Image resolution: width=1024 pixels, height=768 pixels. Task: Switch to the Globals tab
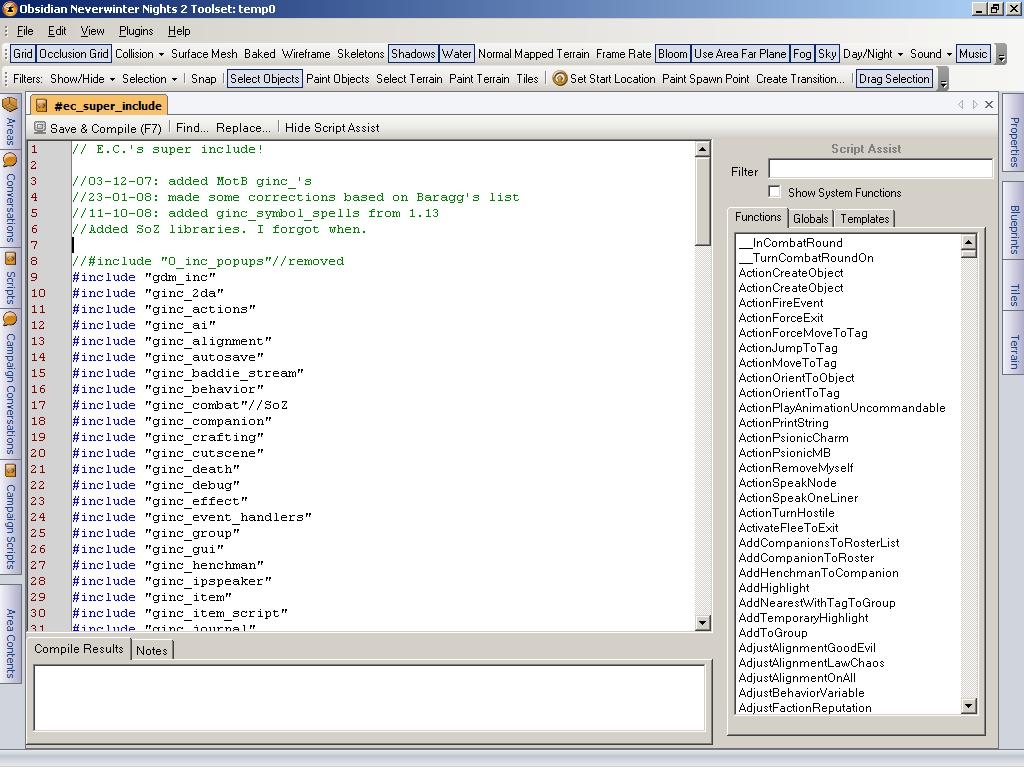[x=810, y=219]
